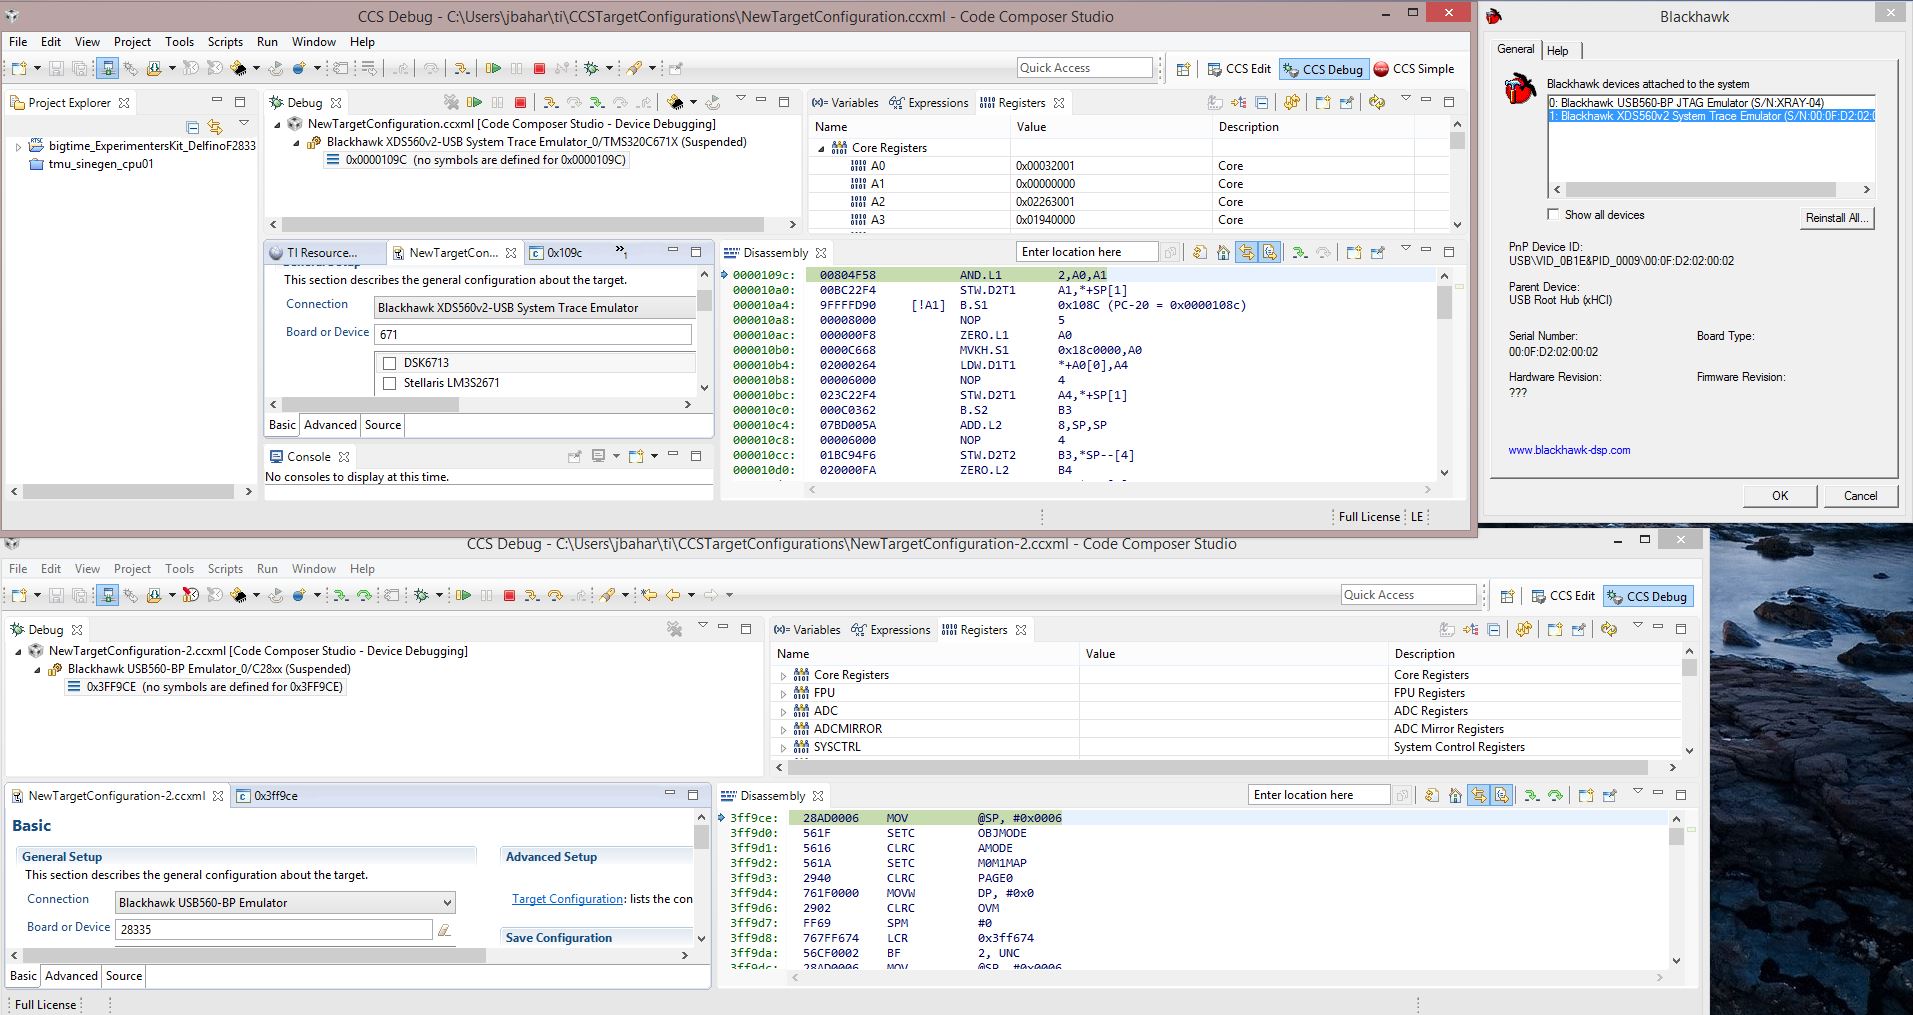Toggle Show Source button in top Disassembly view
Viewport: 1913px width, 1015px height.
(1270, 252)
